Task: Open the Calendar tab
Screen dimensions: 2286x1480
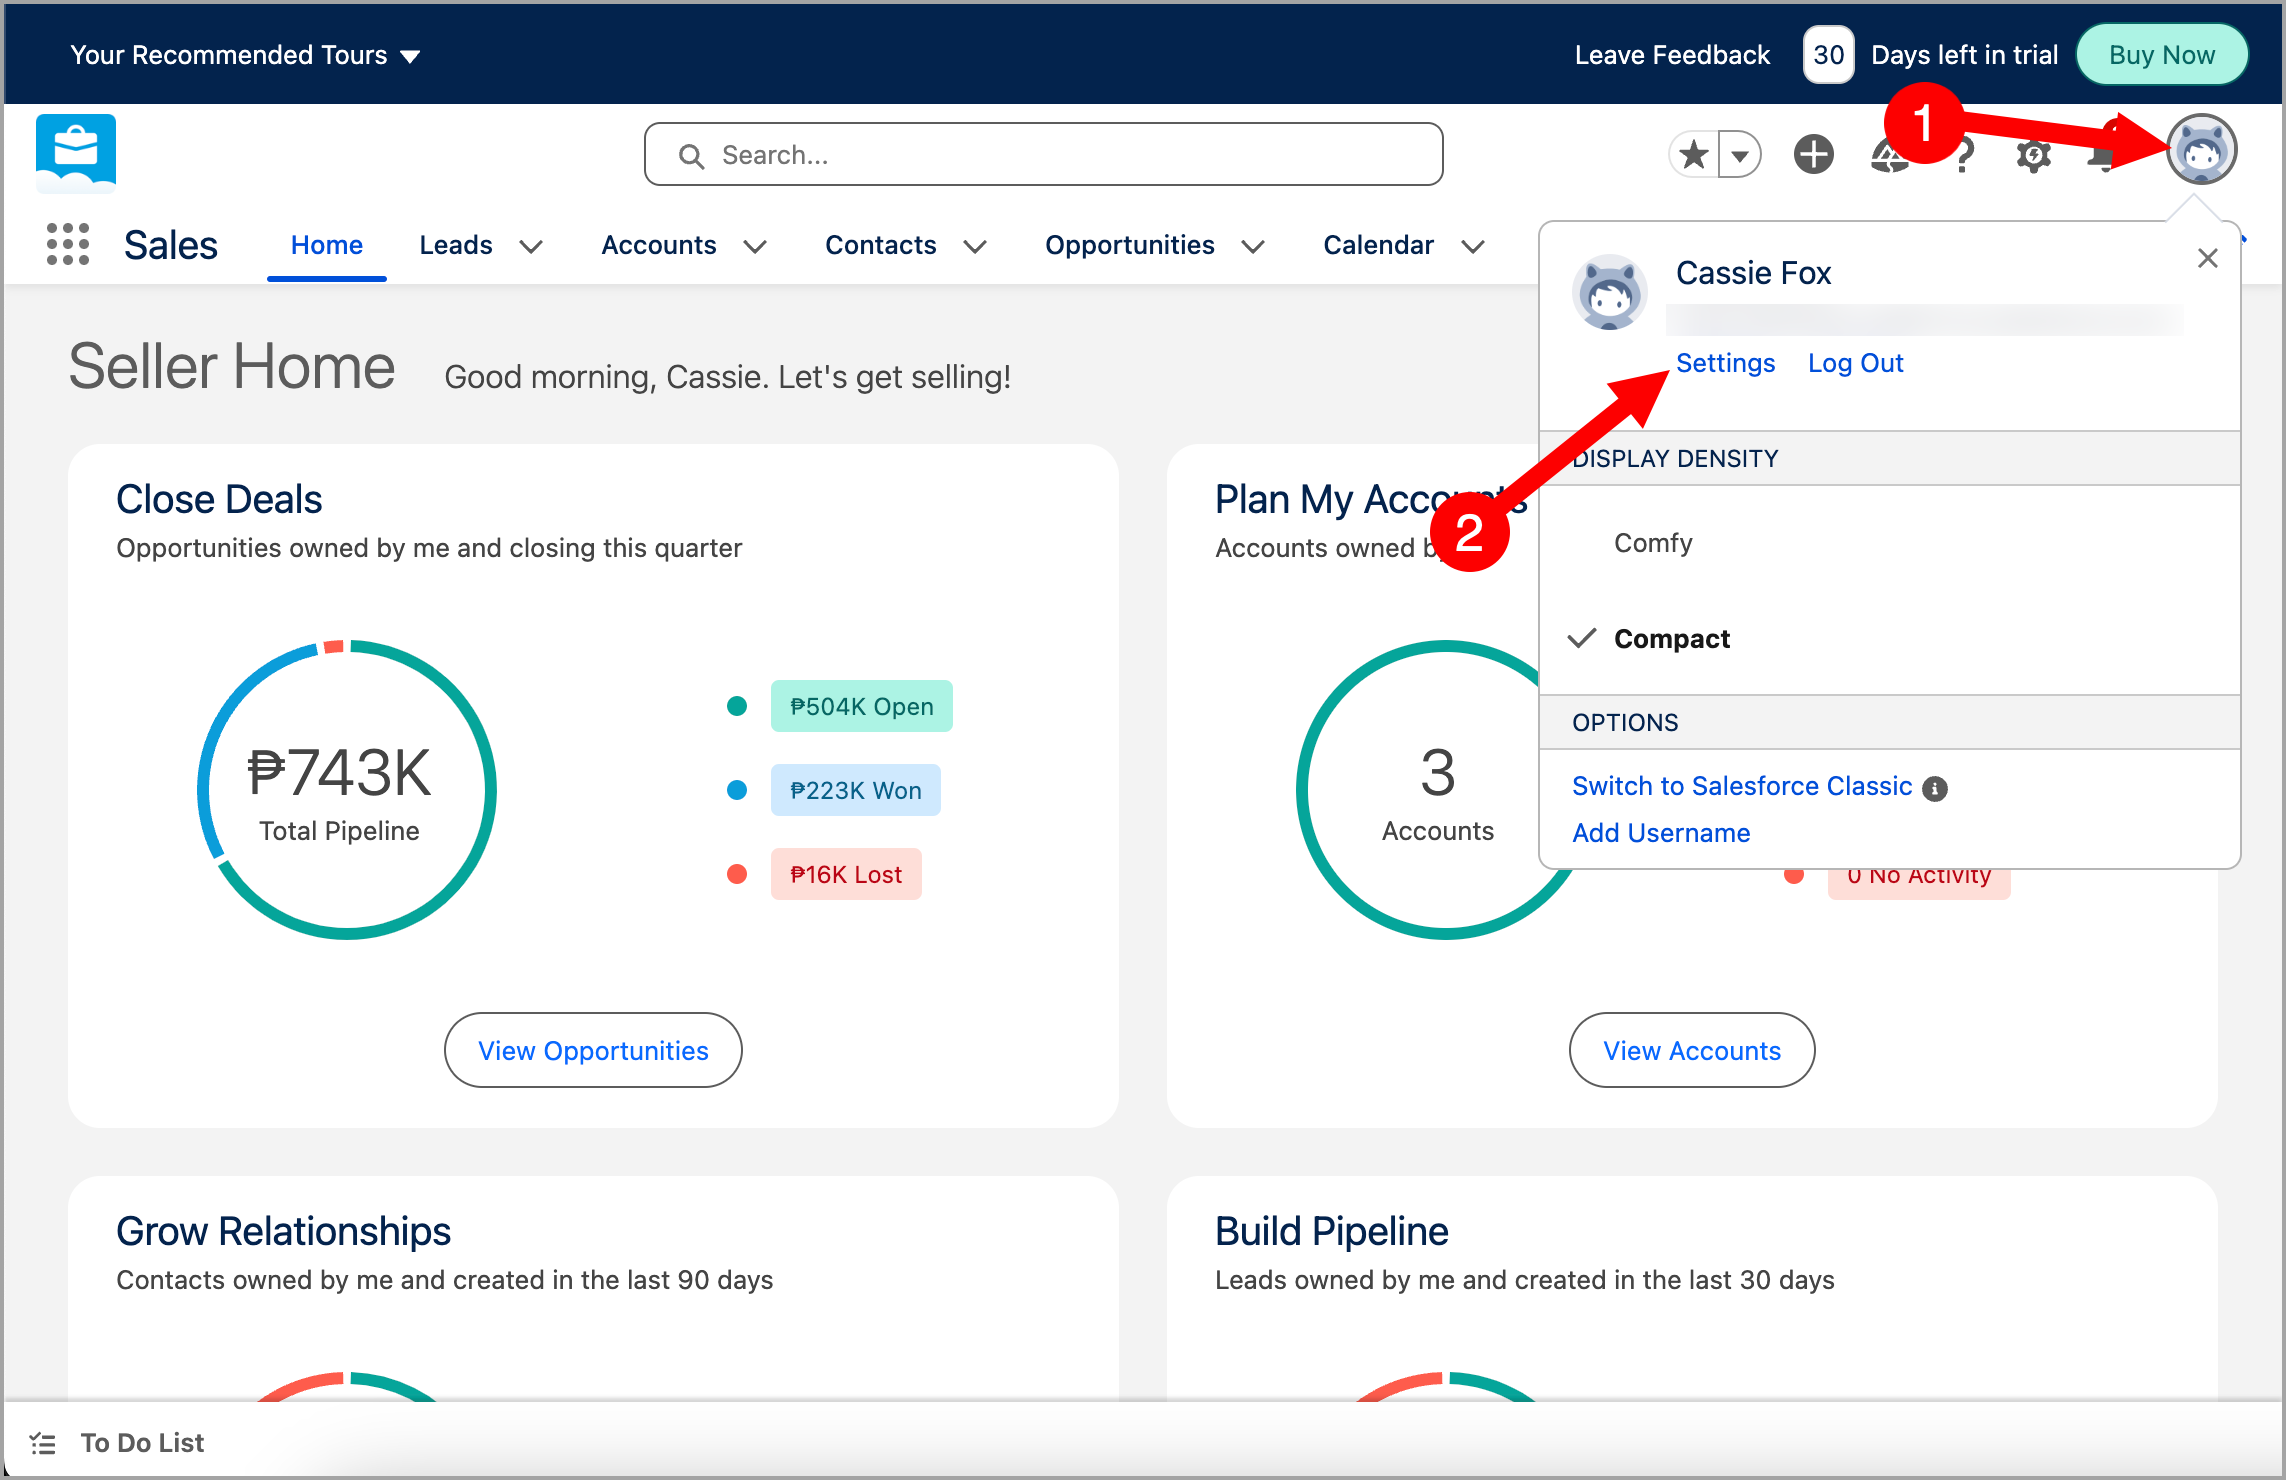Action: pyautogui.click(x=1379, y=245)
